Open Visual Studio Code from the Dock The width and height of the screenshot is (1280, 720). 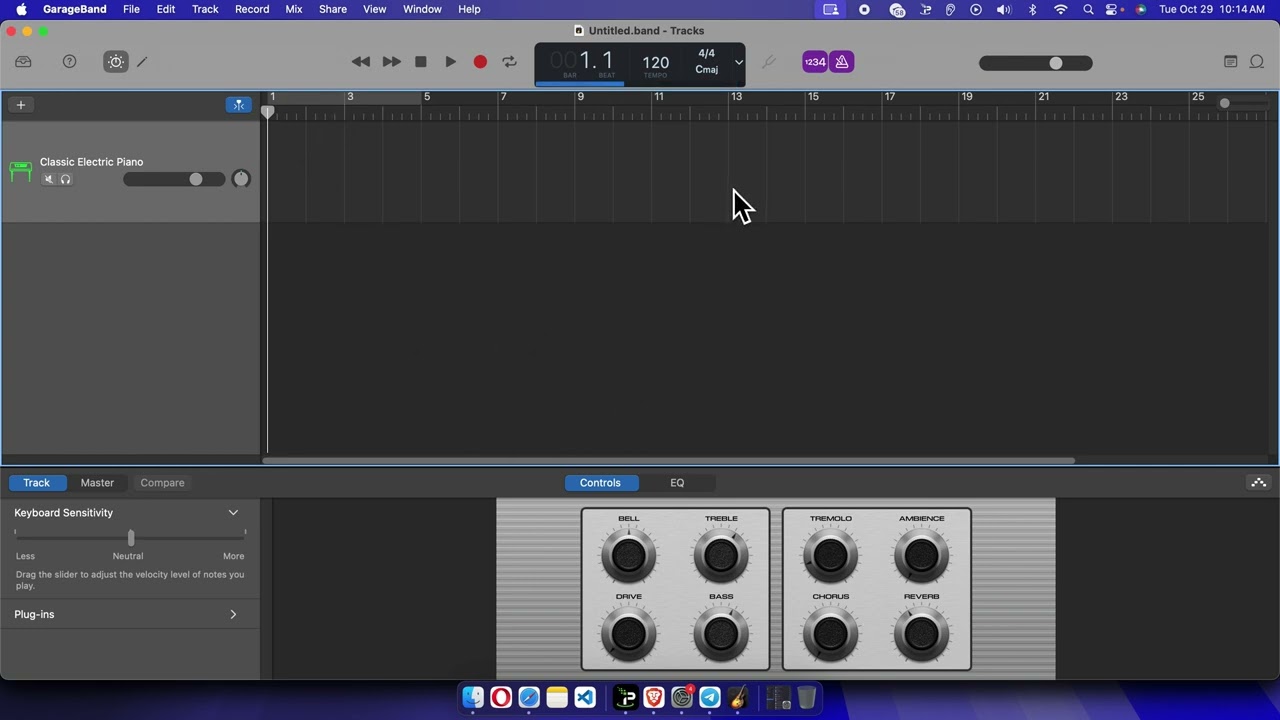click(x=585, y=697)
